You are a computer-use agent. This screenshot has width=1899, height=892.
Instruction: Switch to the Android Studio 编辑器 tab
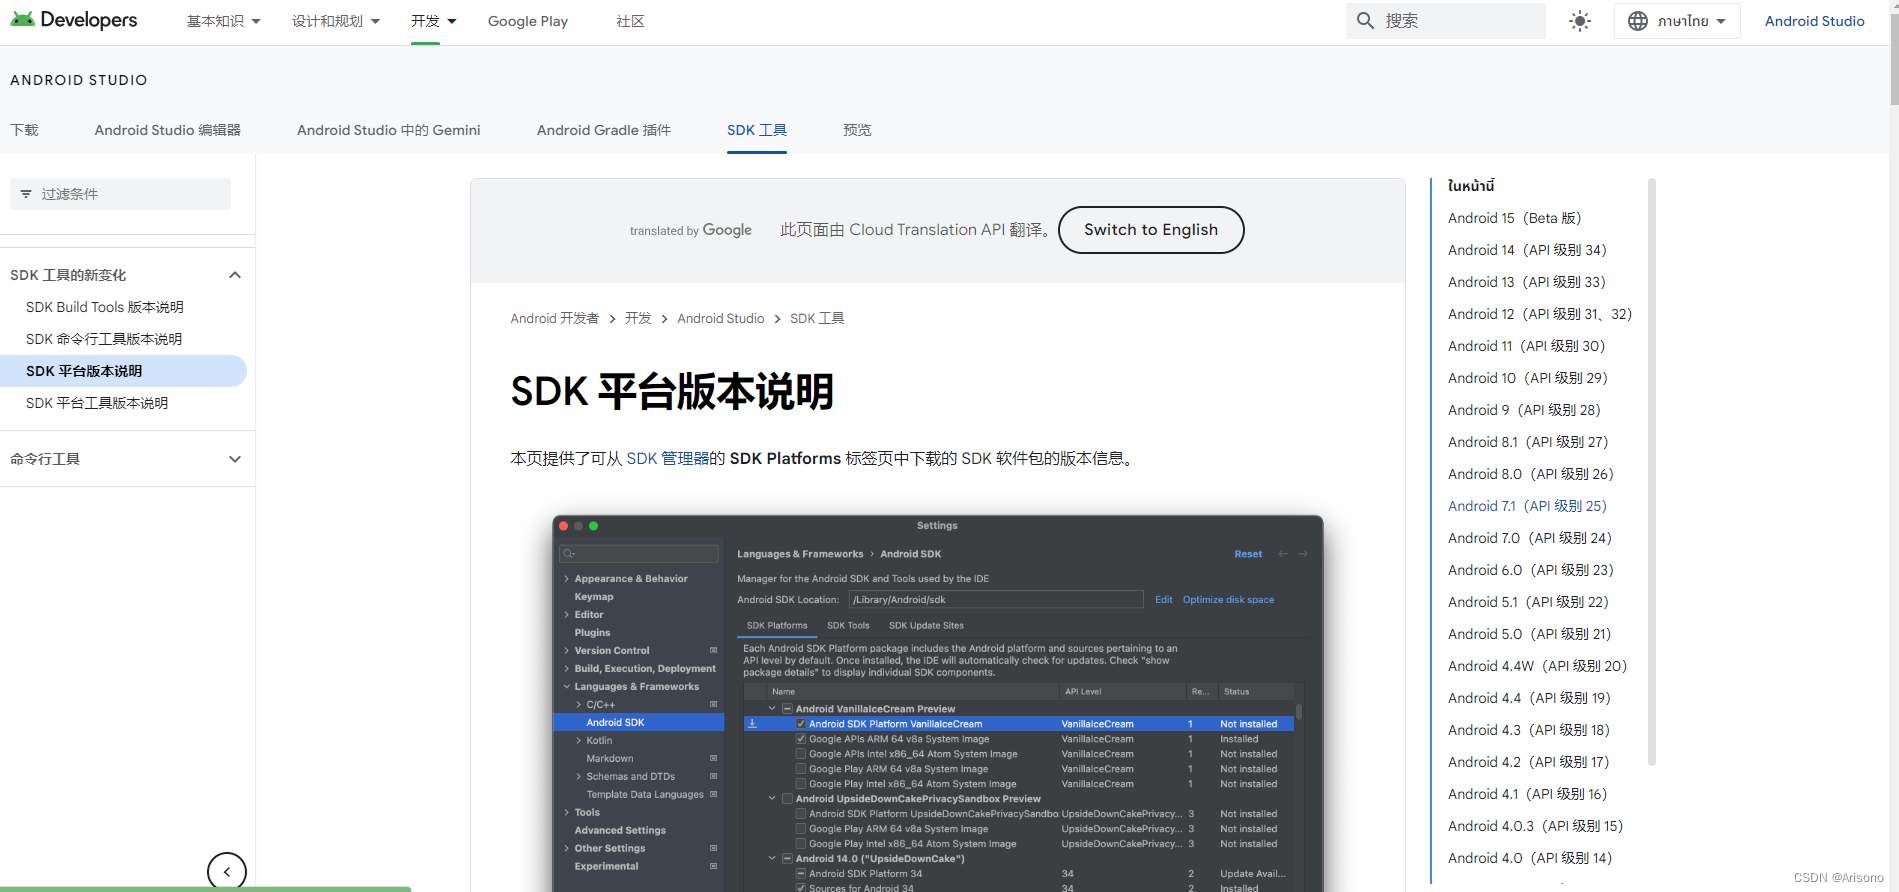click(168, 130)
